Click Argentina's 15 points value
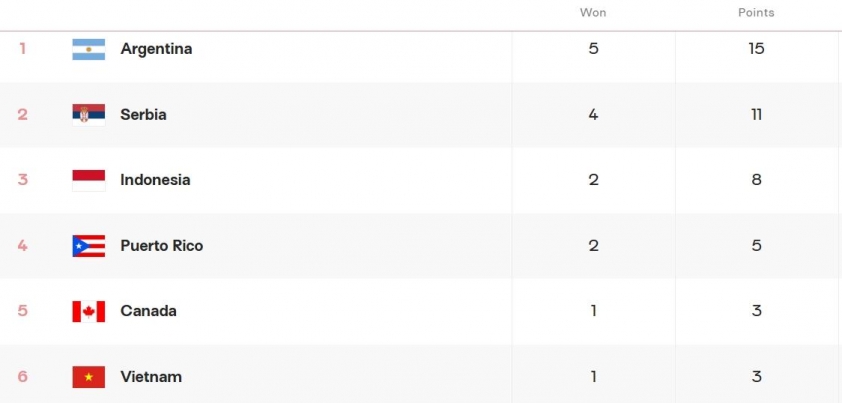This screenshot has width=842, height=403. click(756, 49)
